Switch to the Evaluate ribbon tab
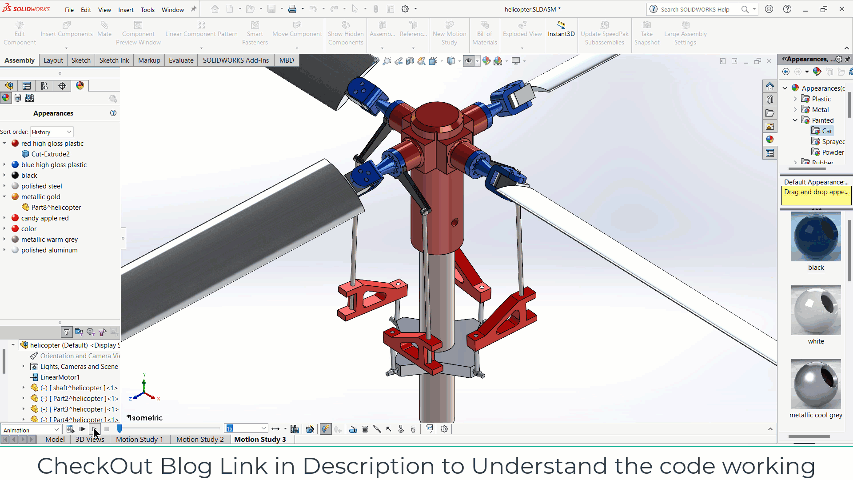The height and width of the screenshot is (480, 853). tap(181, 60)
